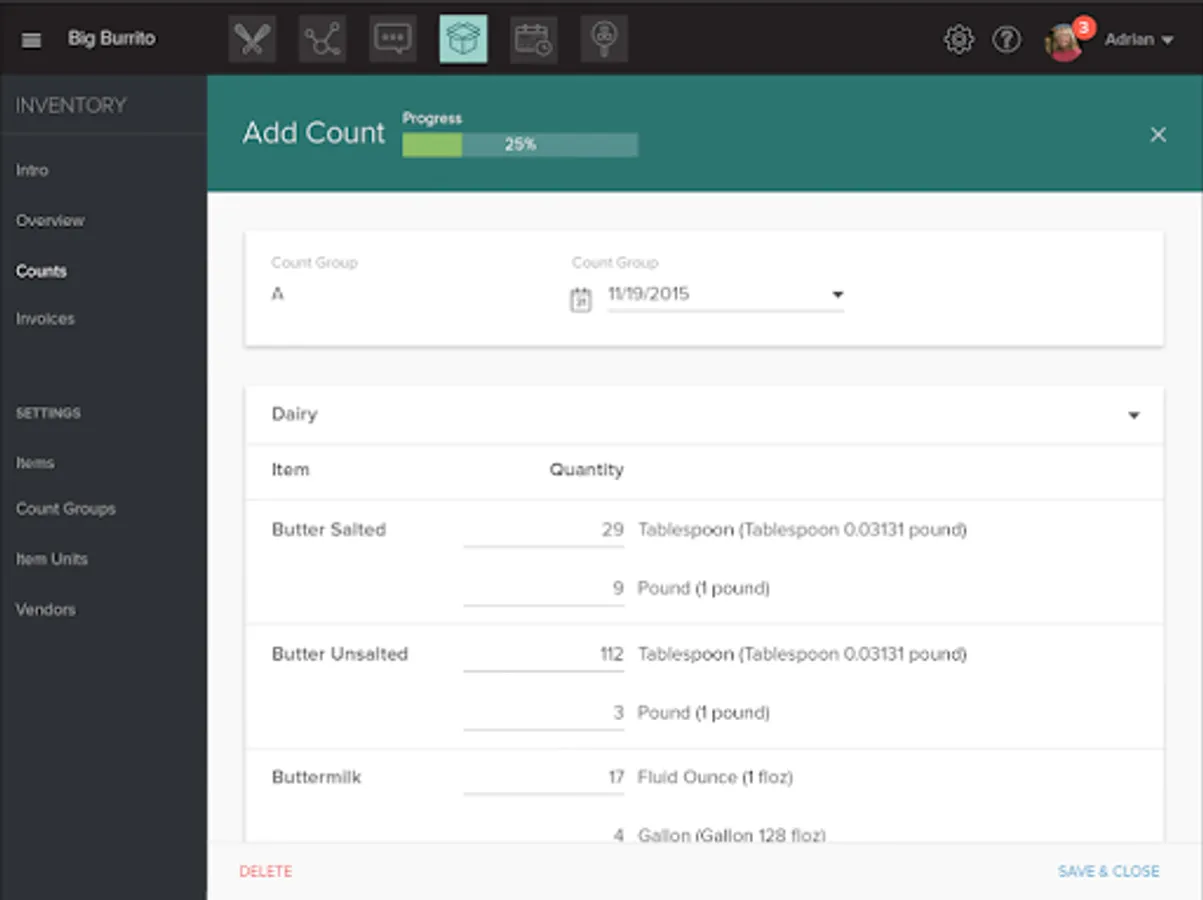This screenshot has height=900, width=1203.
Task: Open the crossed utensils recipes icon
Action: point(253,39)
